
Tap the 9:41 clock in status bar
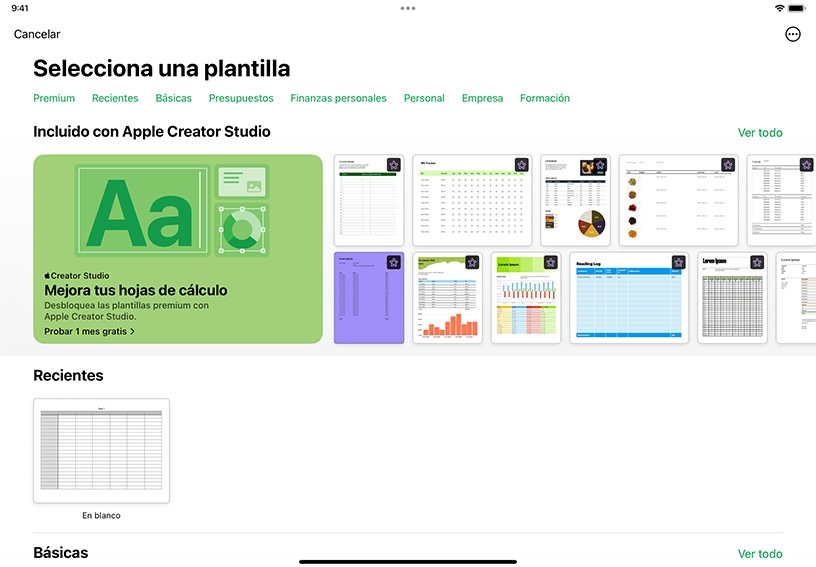[20, 8]
